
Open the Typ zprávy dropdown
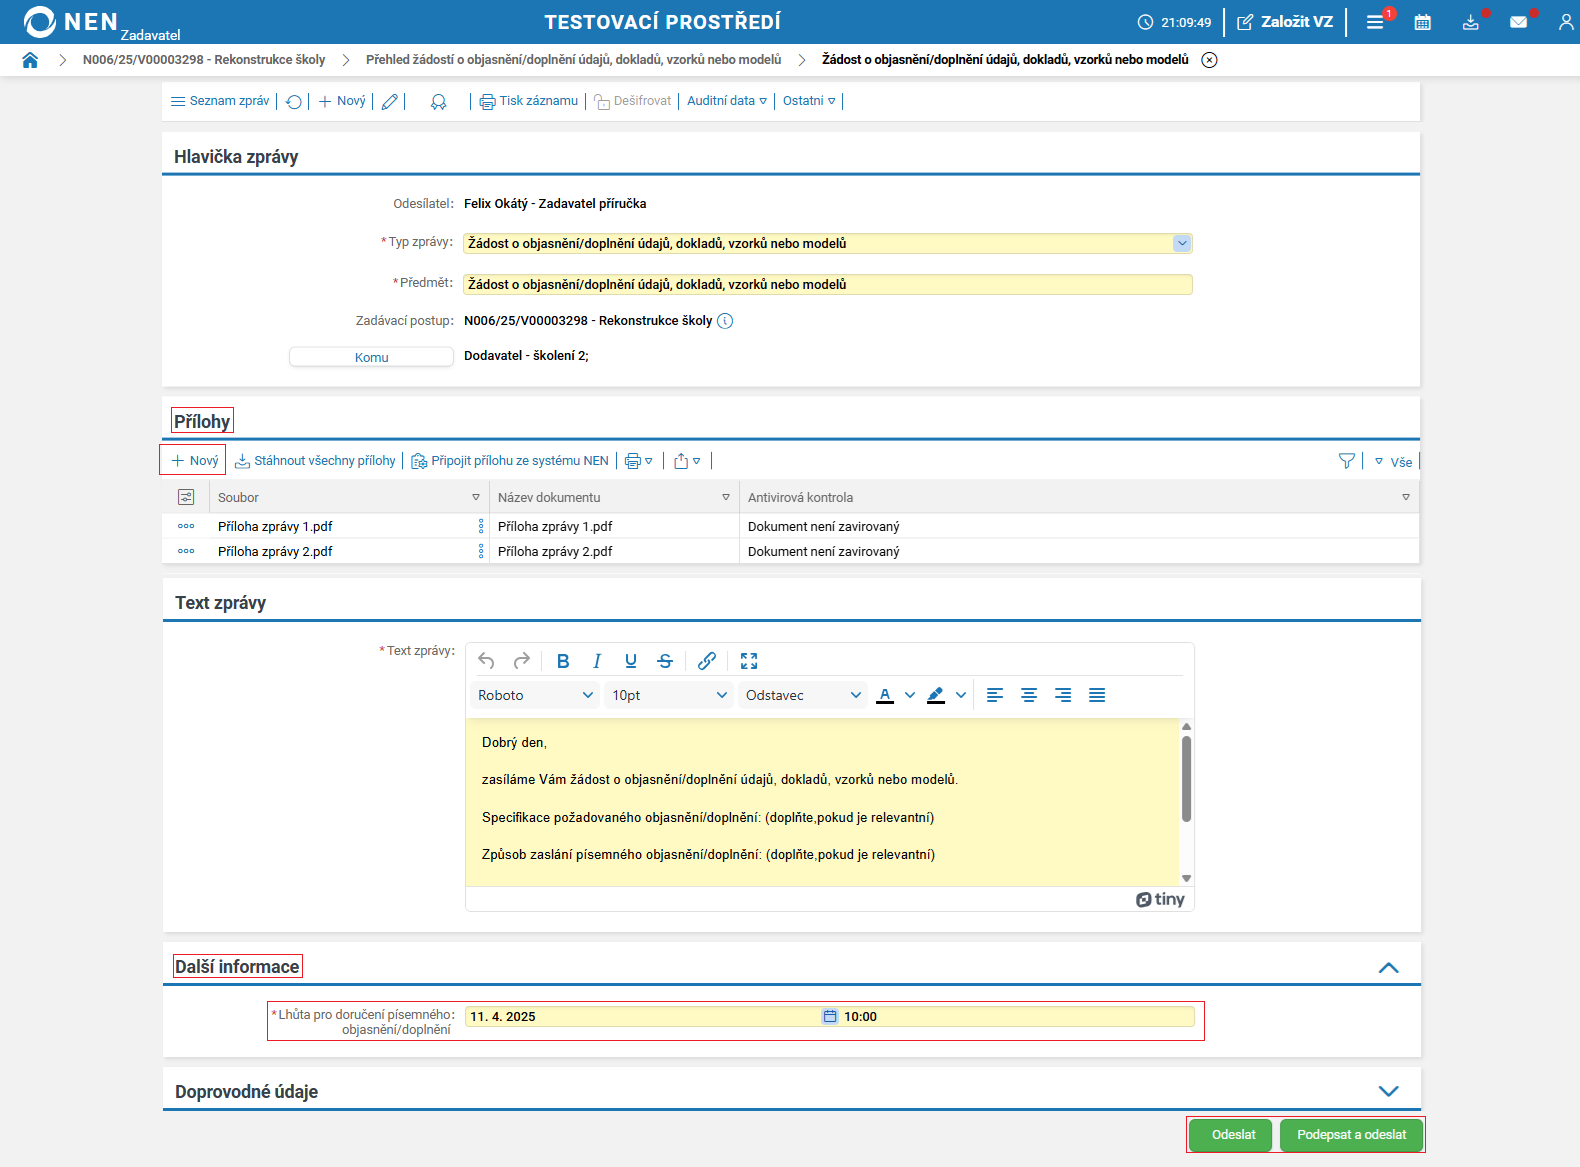(x=1182, y=244)
